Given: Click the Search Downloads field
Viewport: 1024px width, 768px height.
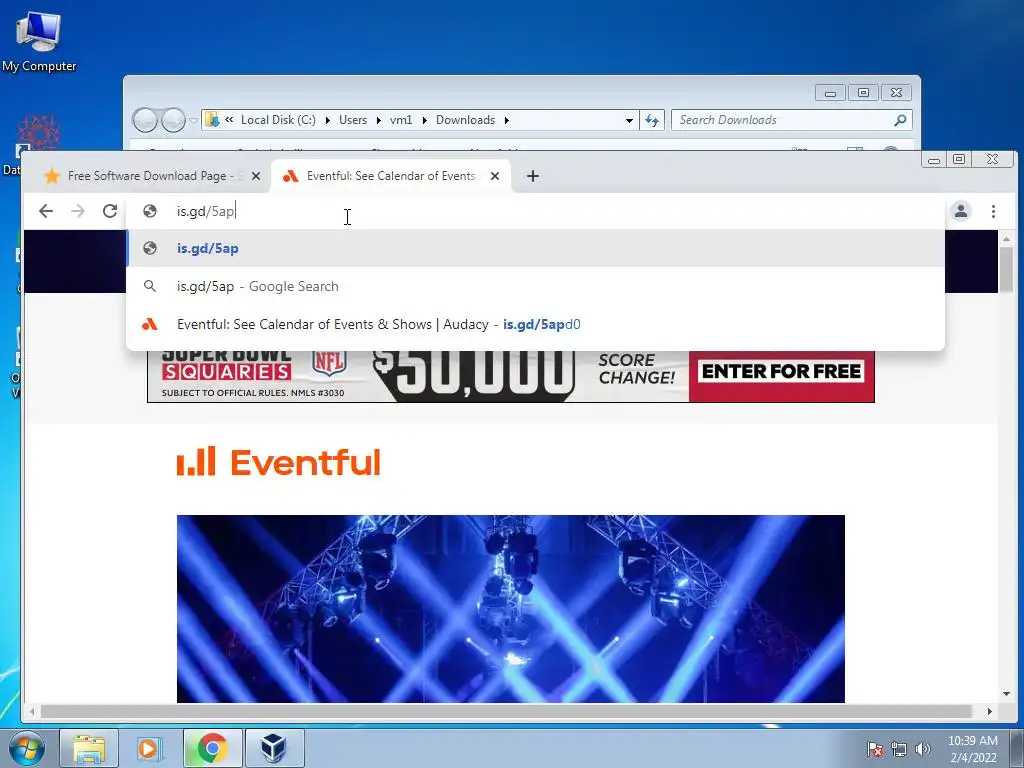Looking at the screenshot, I should coord(792,120).
